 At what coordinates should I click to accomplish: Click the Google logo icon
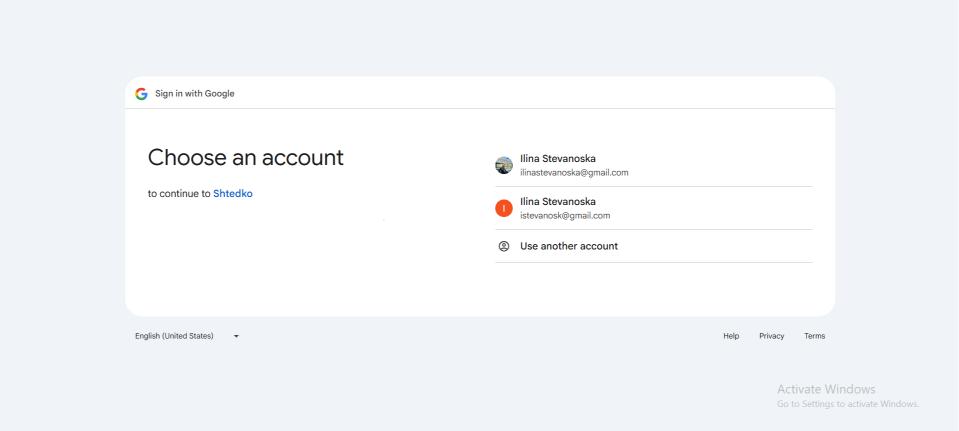[141, 94]
